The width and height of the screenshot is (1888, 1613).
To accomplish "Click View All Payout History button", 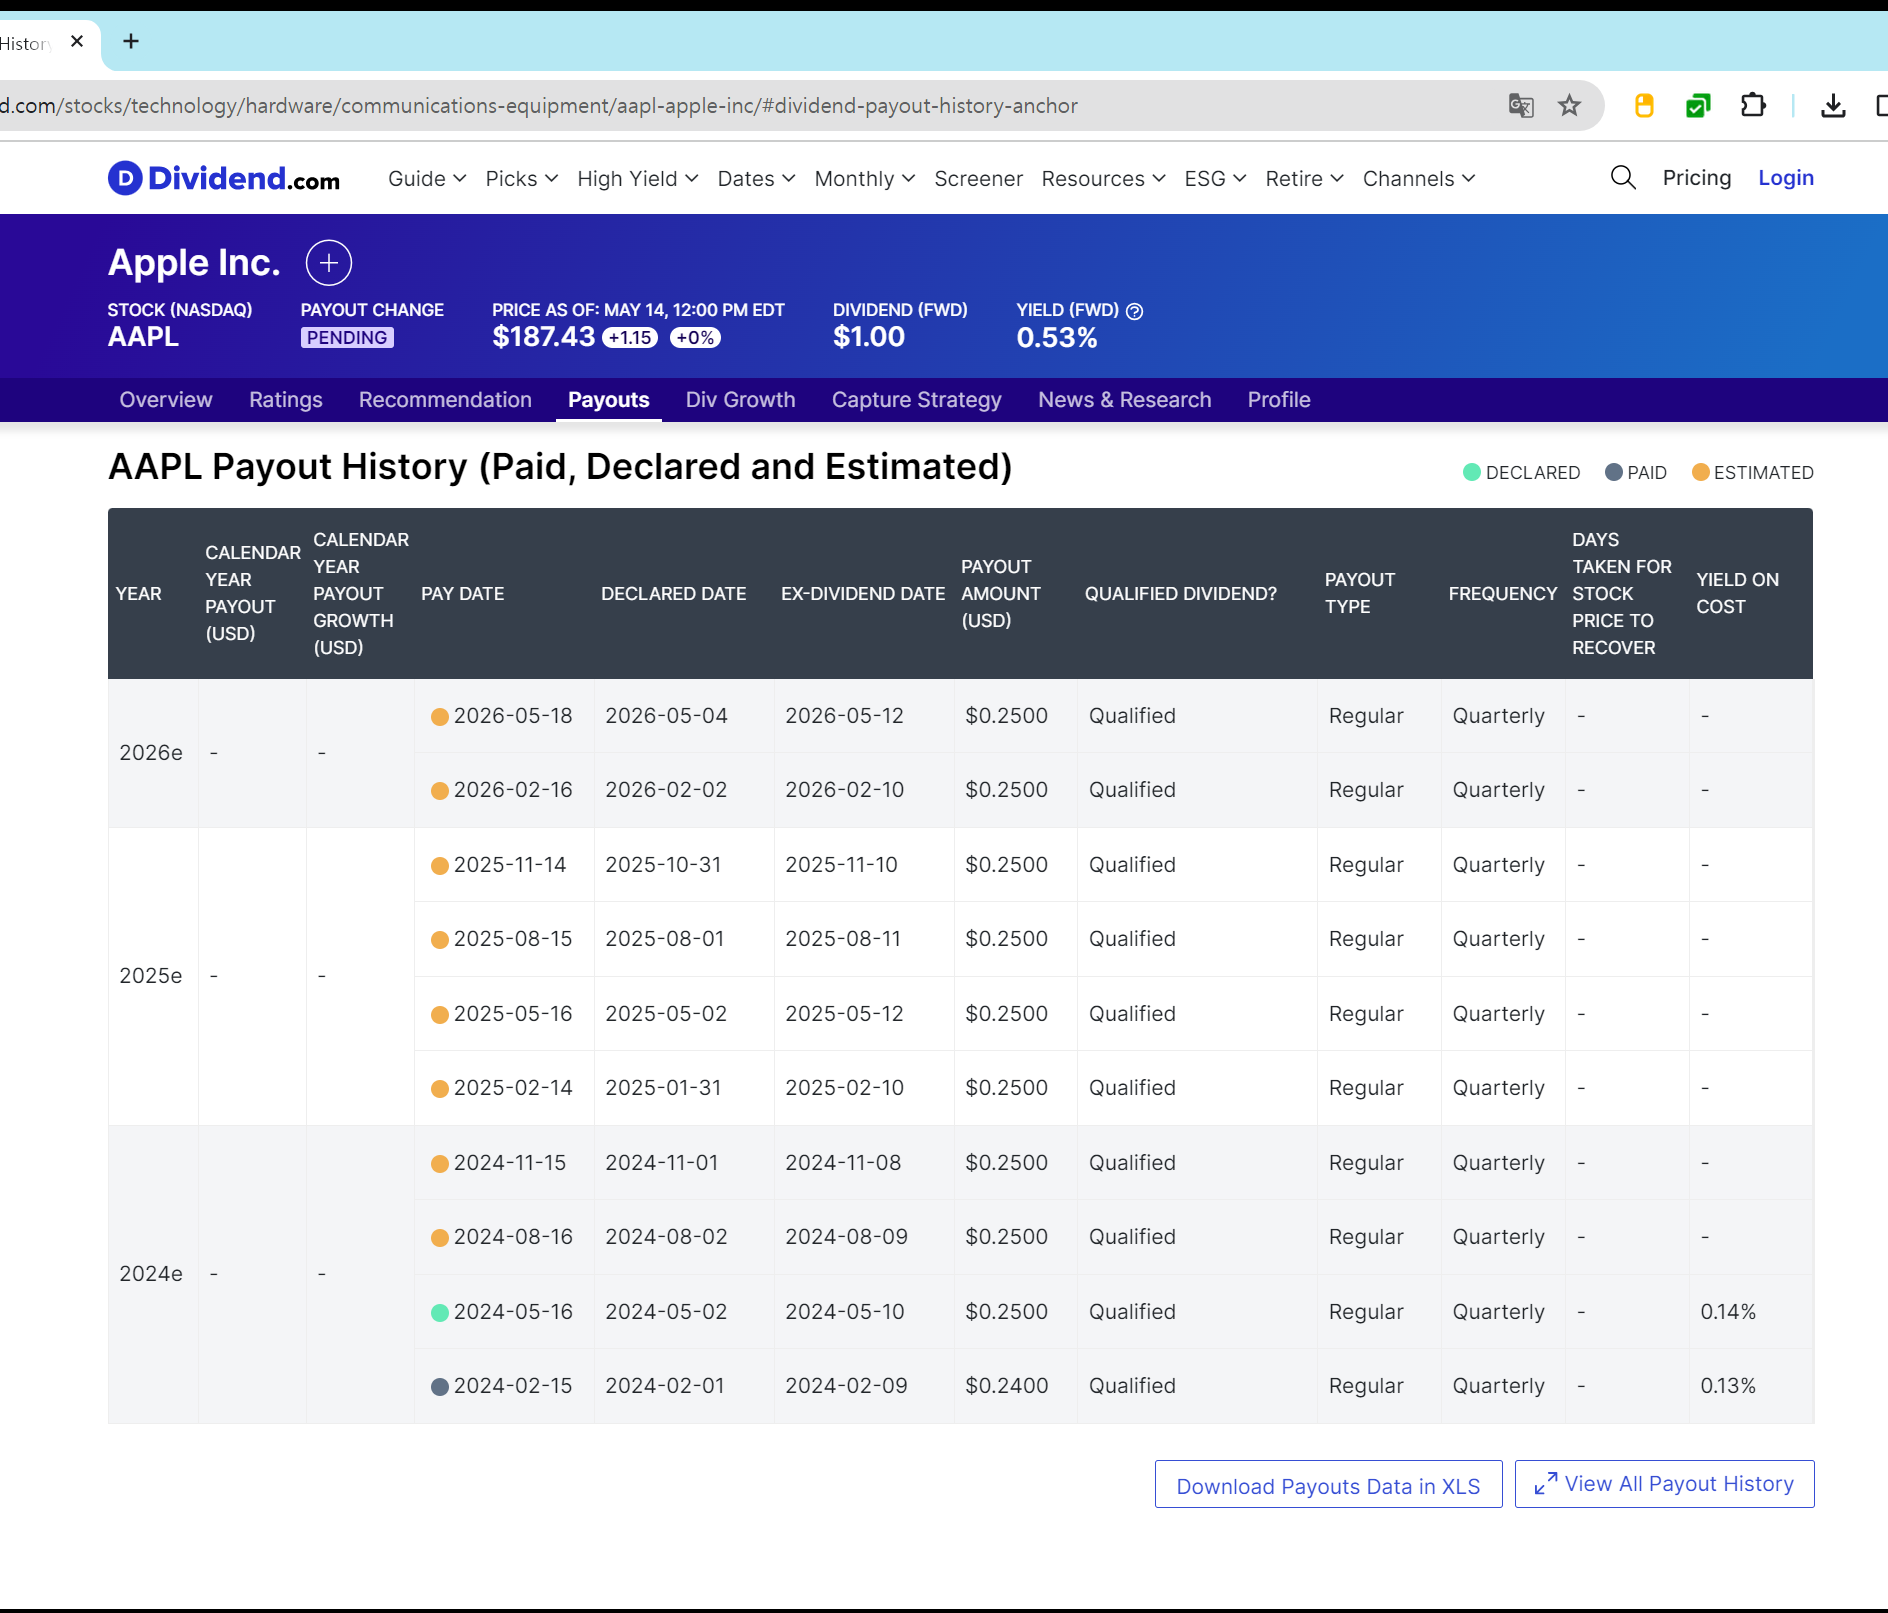I will click(x=1665, y=1484).
